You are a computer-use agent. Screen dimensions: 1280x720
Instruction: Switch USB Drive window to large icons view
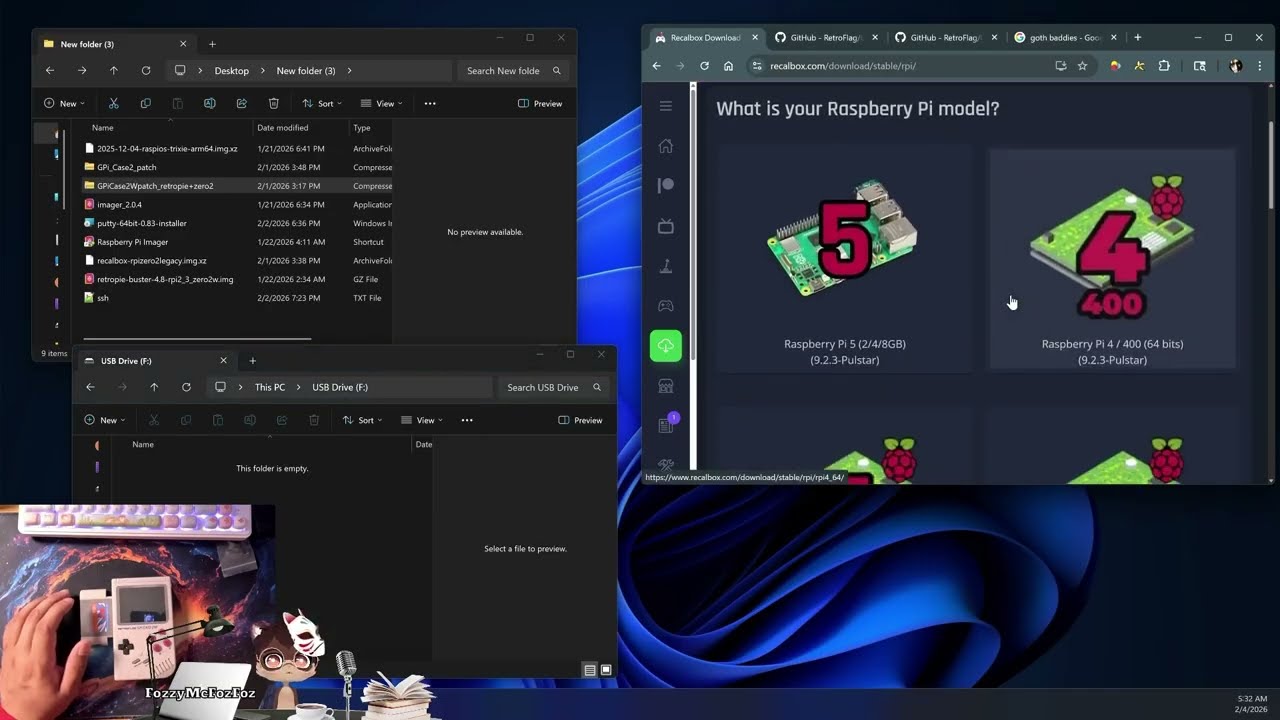(606, 670)
